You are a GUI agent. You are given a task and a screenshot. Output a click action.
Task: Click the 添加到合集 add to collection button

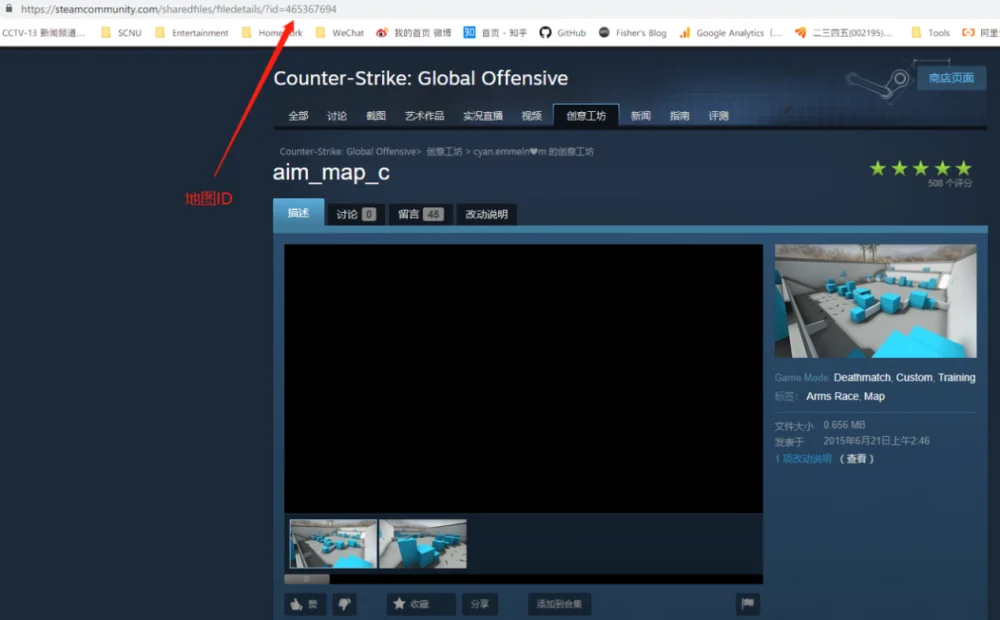[x=559, y=603]
